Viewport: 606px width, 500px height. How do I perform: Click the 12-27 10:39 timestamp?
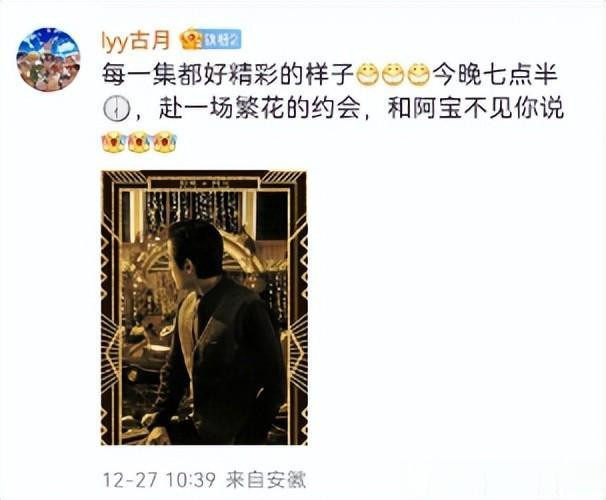159,480
